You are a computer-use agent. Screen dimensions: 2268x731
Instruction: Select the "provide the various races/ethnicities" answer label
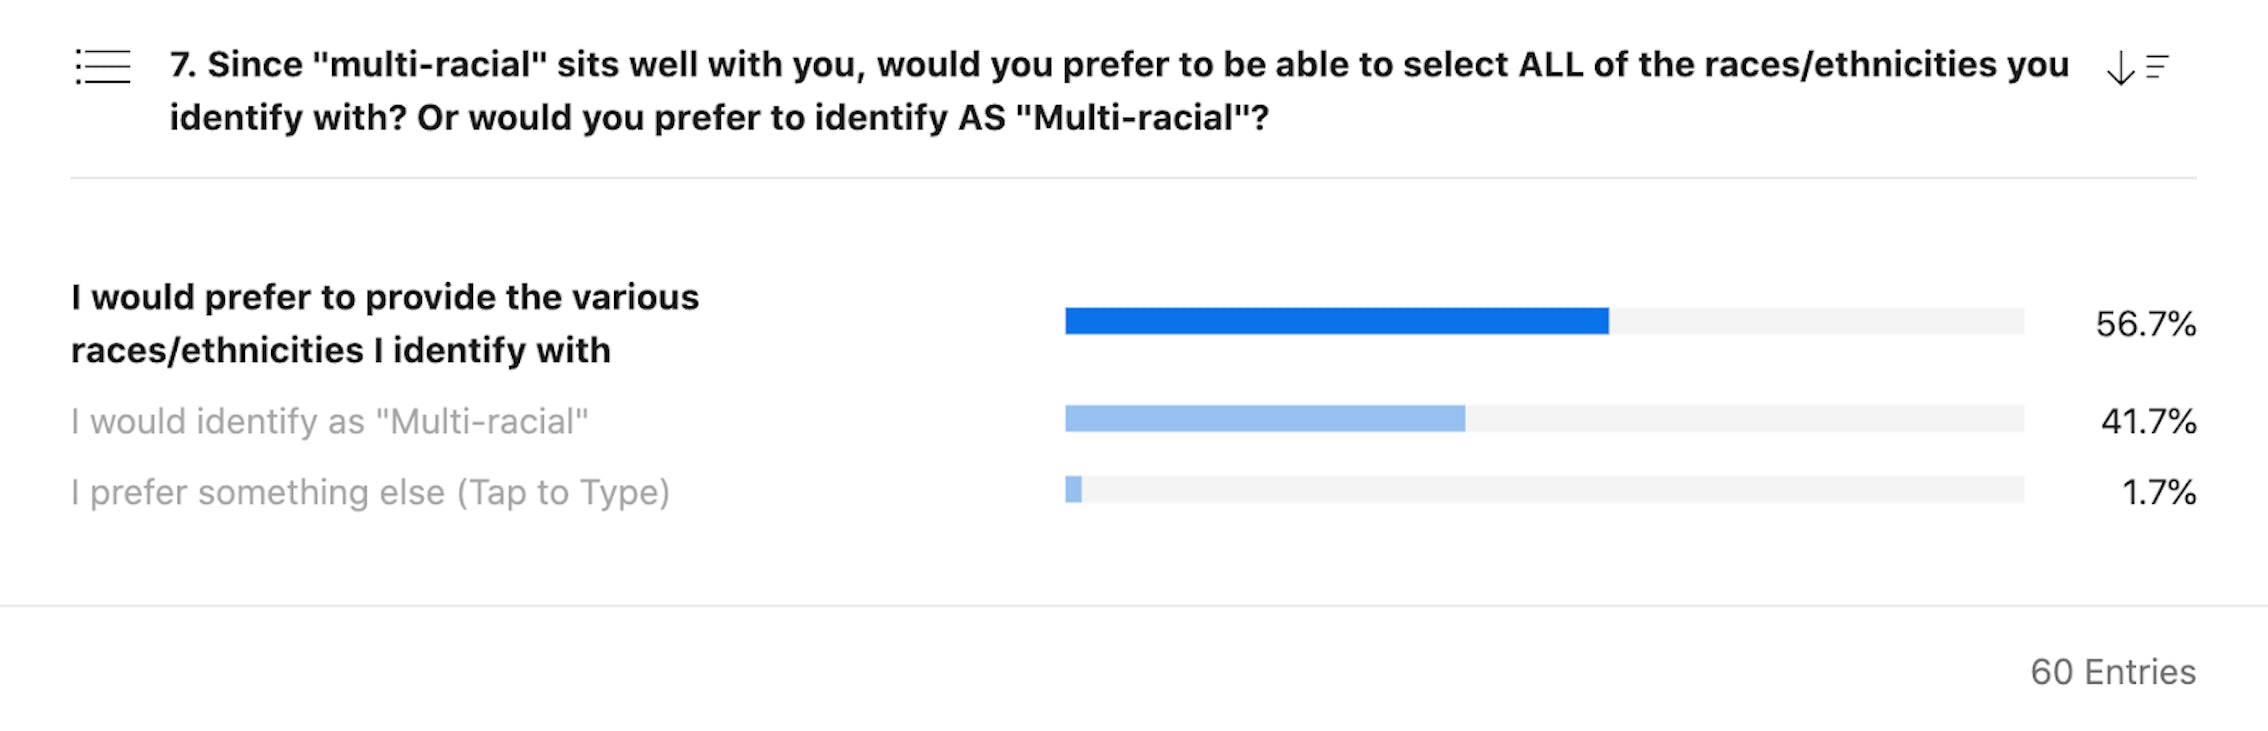tap(385, 323)
